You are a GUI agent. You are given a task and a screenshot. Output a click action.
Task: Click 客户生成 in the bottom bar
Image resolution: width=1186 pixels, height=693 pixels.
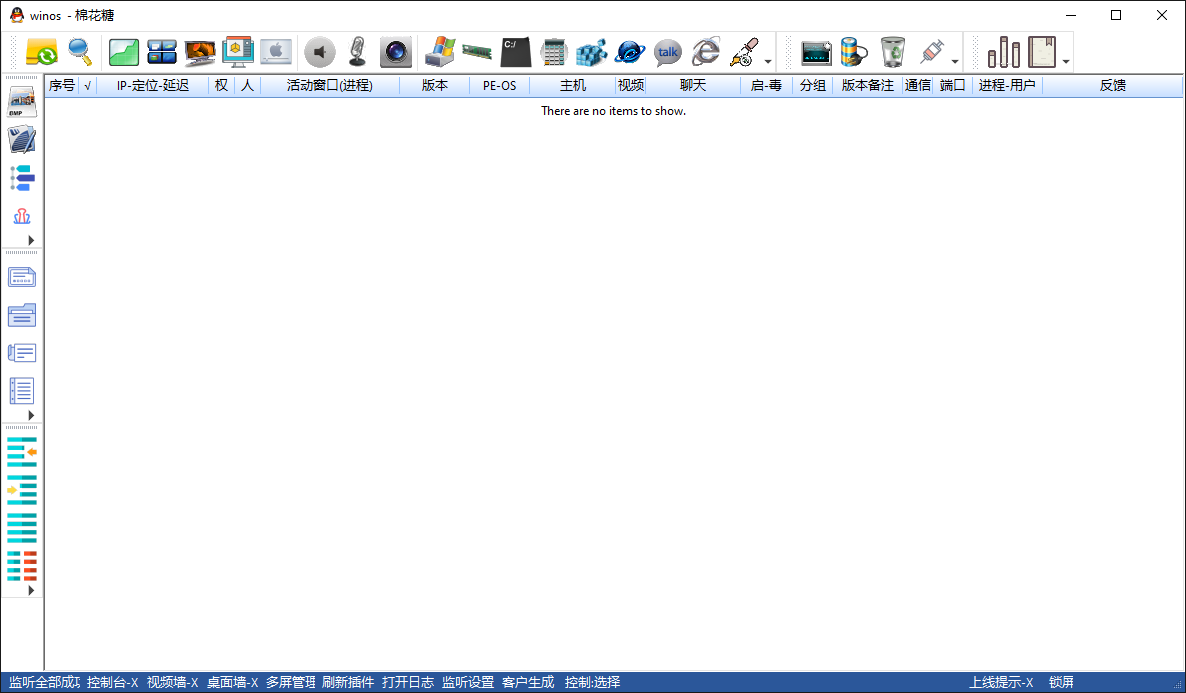point(528,682)
